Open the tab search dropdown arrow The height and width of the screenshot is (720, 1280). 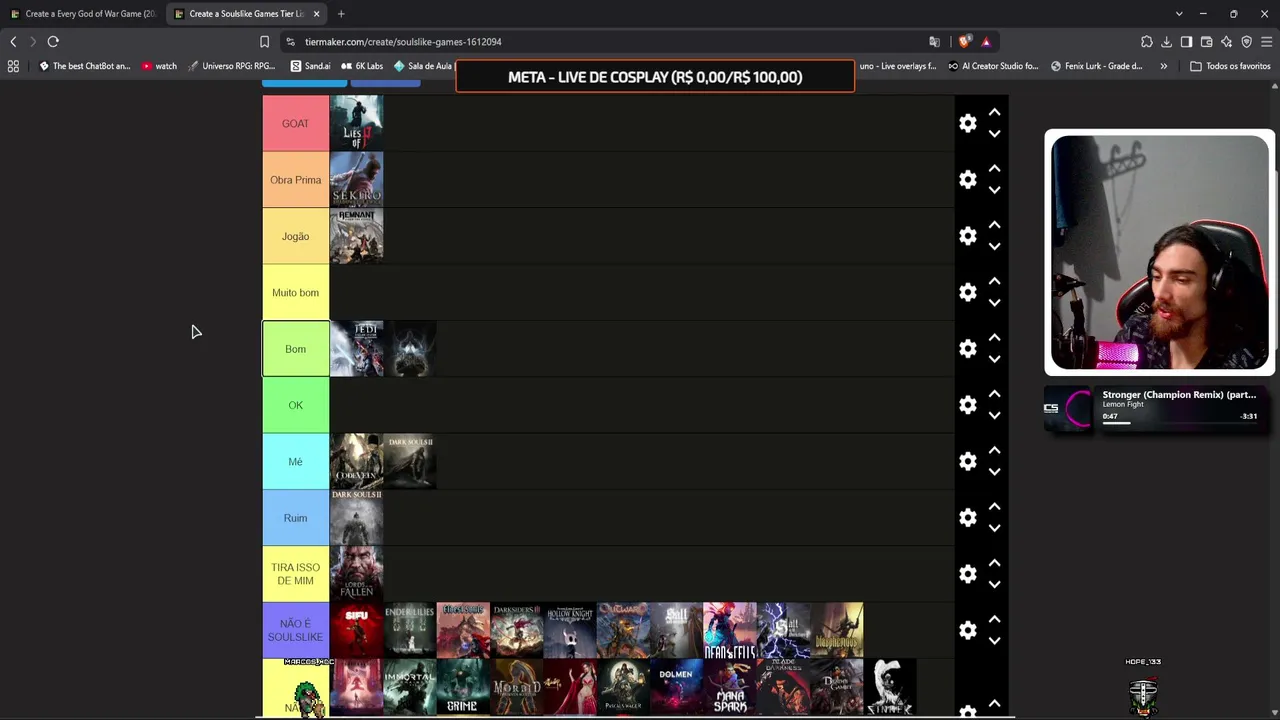[1179, 14]
